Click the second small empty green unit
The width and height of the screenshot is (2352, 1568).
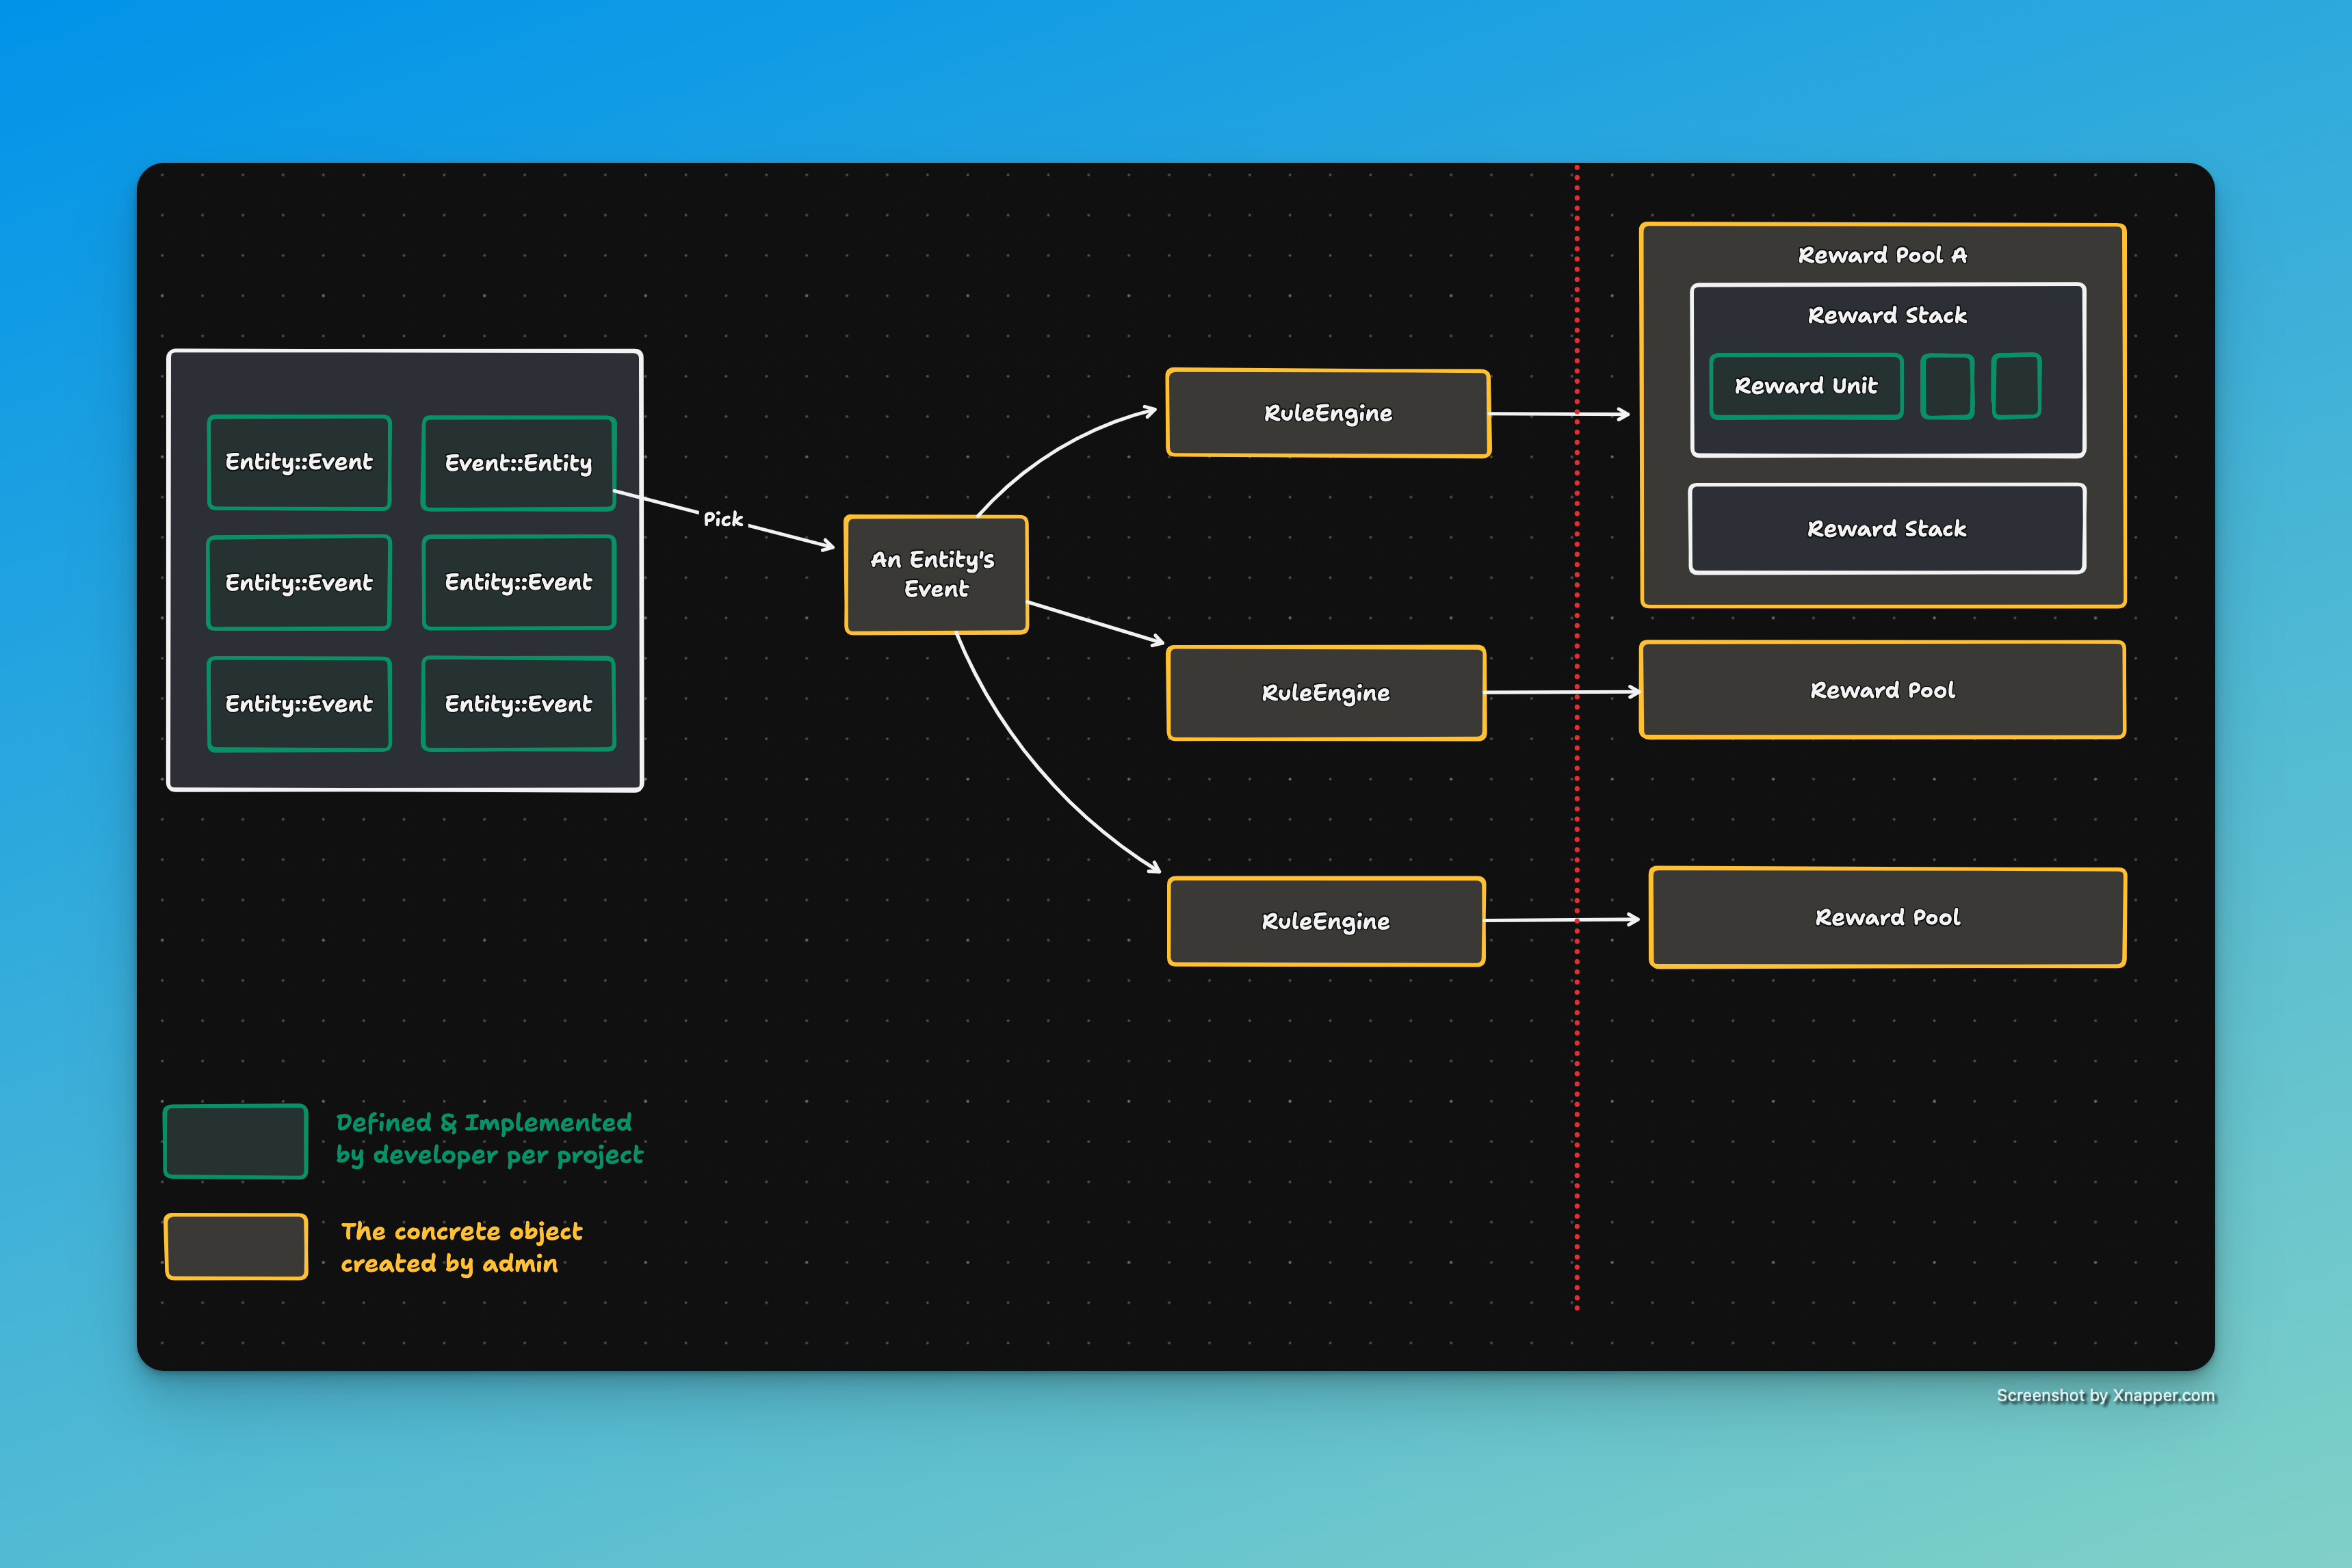(x=2016, y=386)
